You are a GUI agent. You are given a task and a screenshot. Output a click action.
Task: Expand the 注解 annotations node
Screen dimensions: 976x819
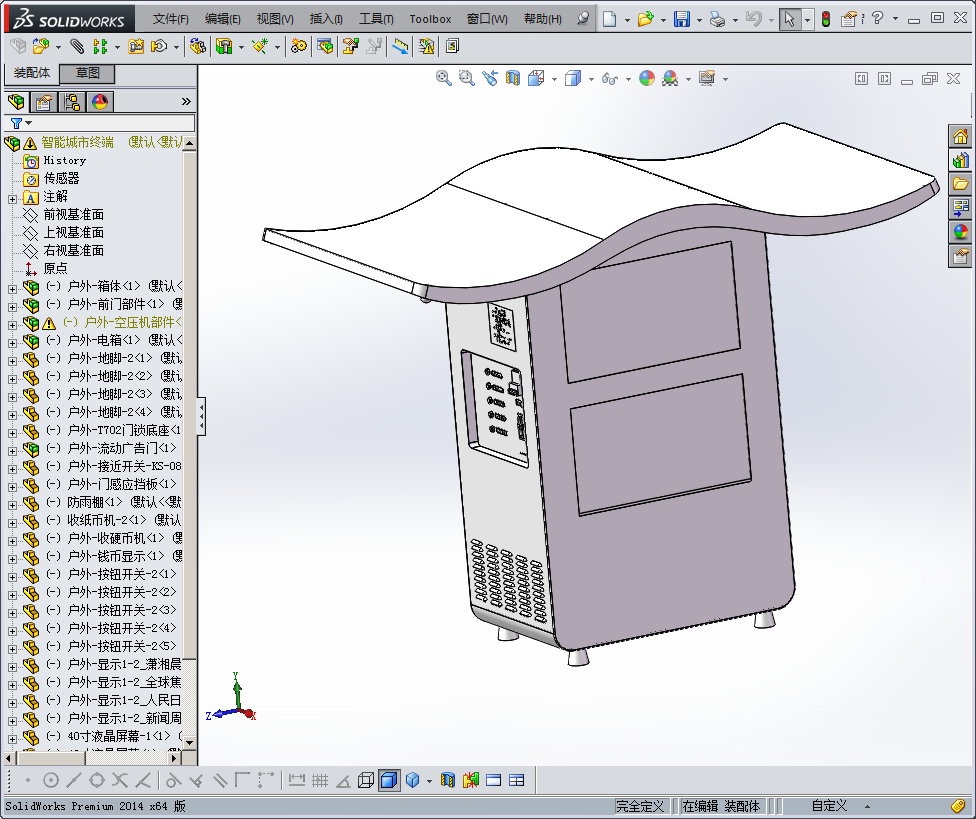pos(12,199)
